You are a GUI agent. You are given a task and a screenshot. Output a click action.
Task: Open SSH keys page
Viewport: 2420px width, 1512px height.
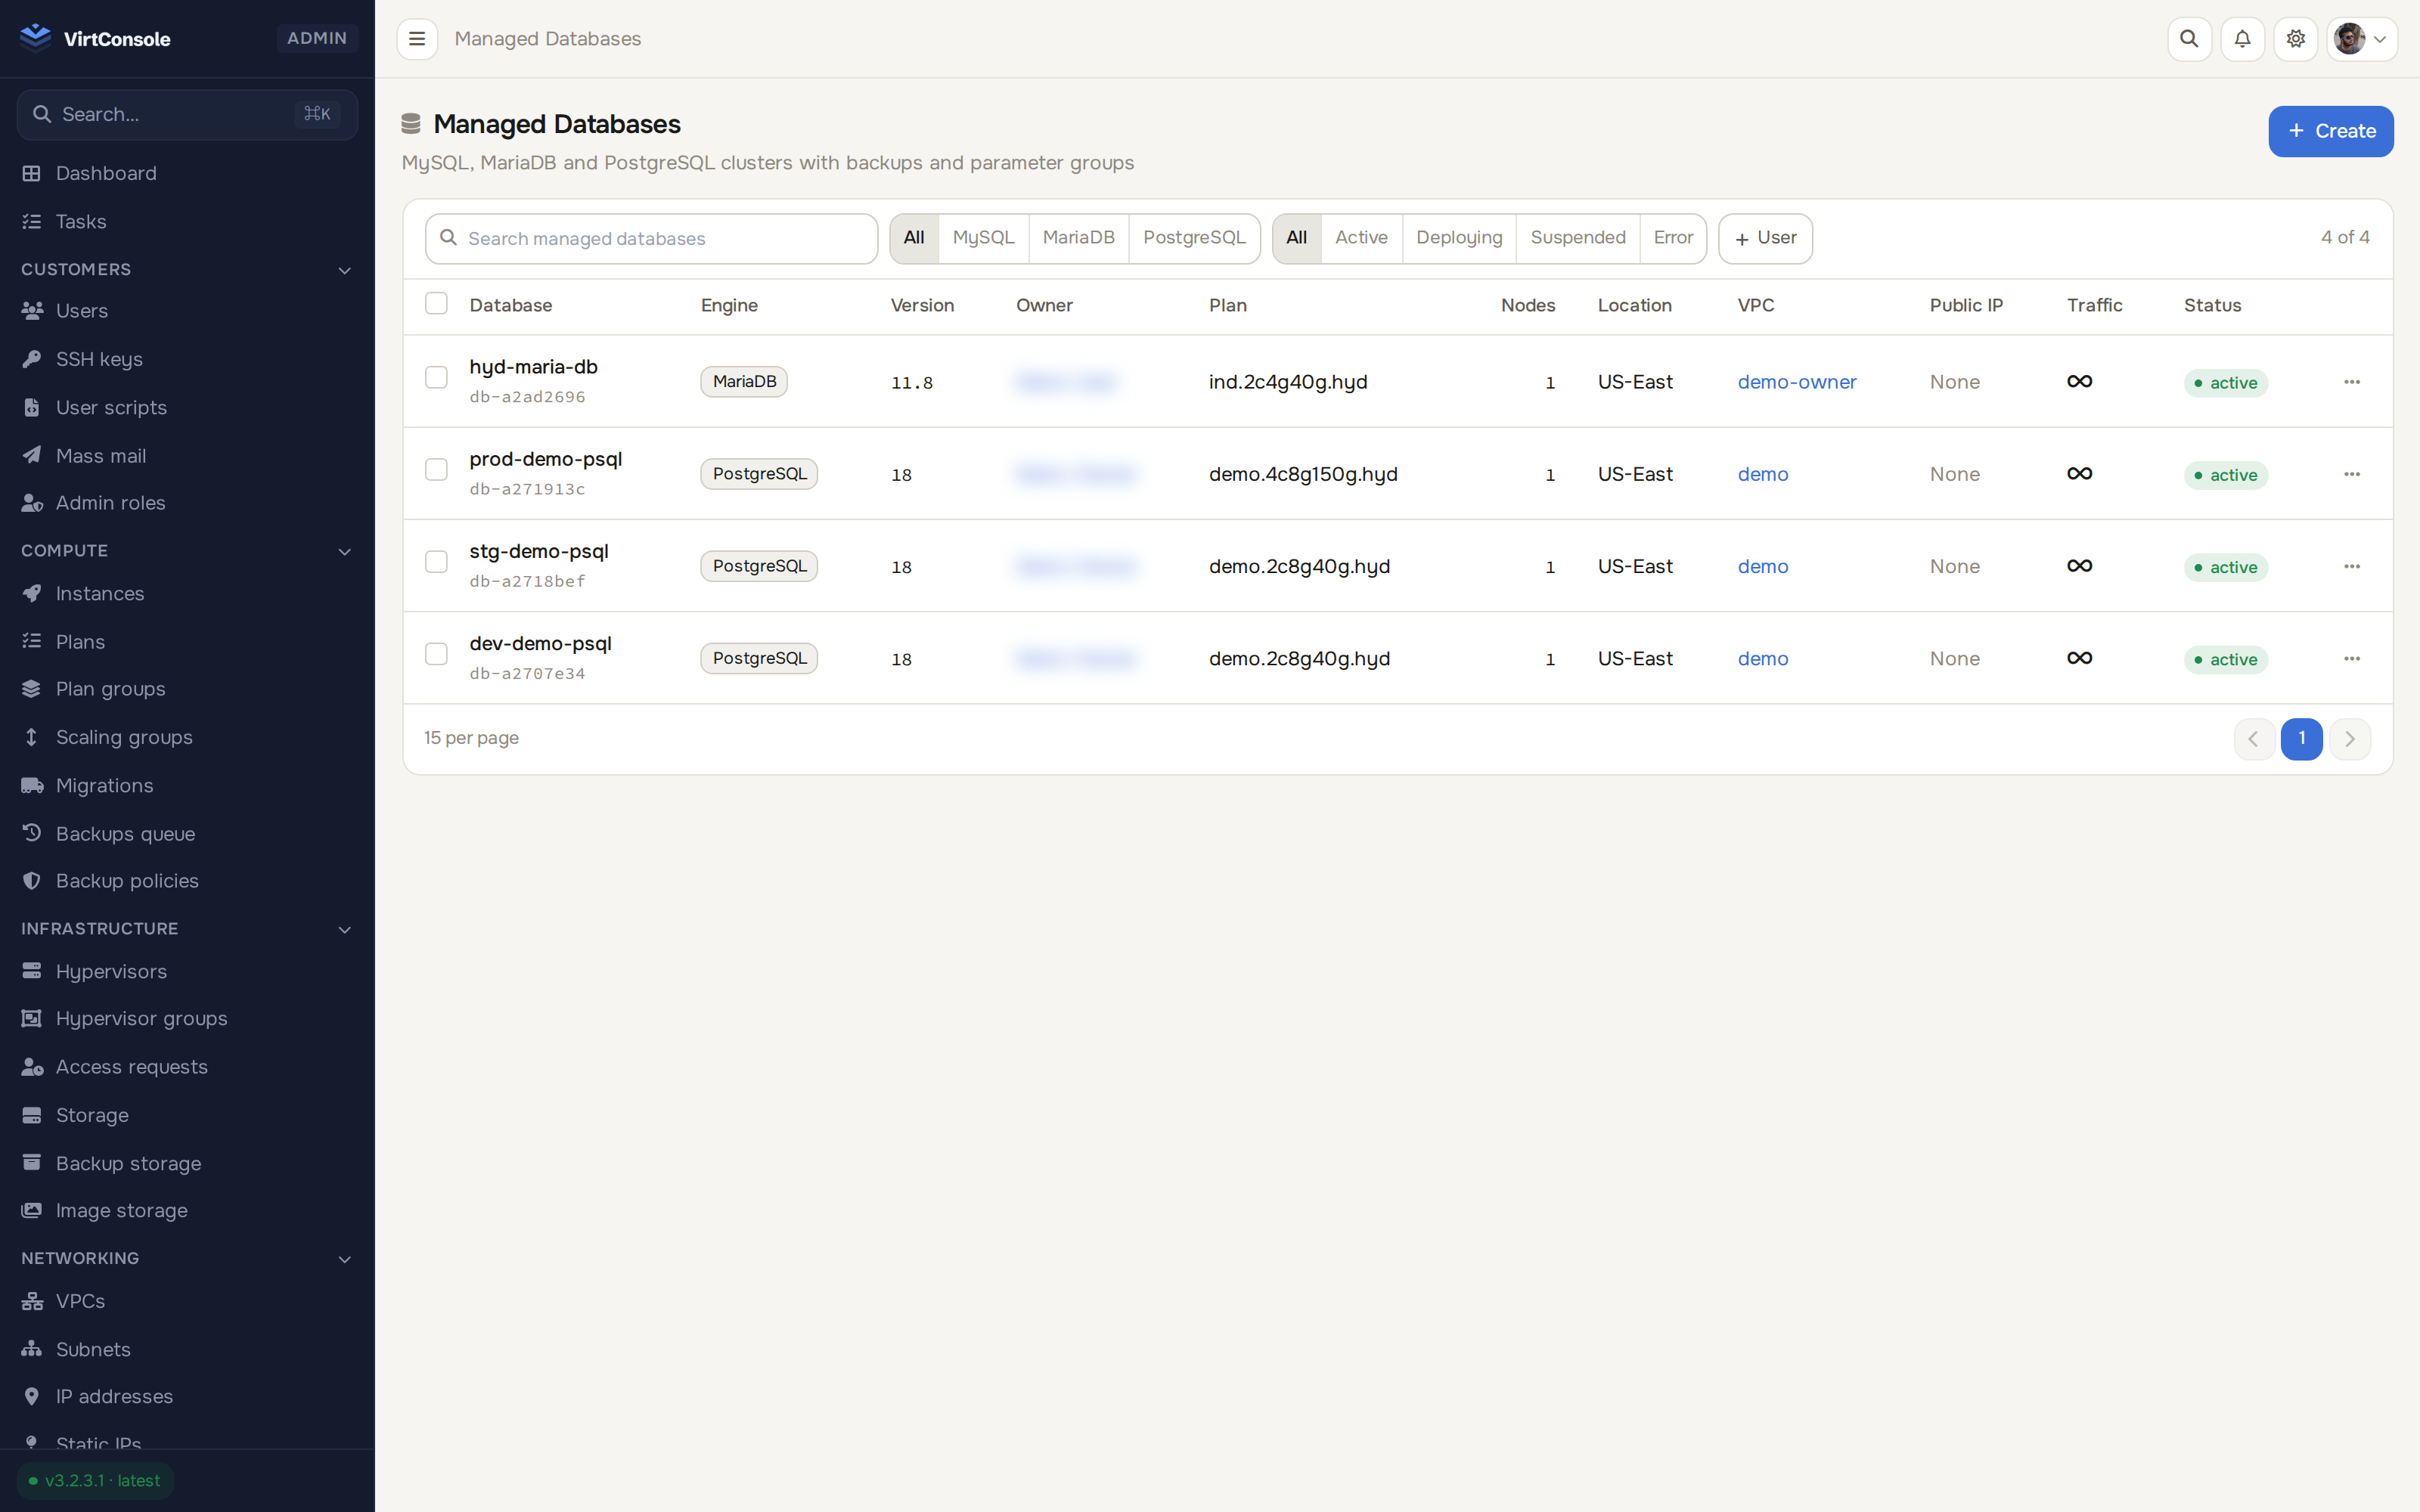(187, 359)
